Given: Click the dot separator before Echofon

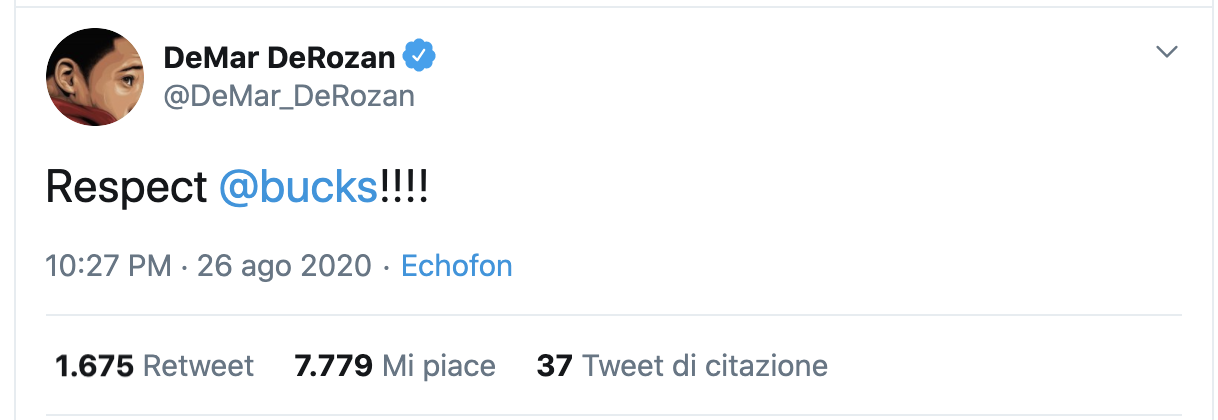Looking at the screenshot, I should pos(386,267).
